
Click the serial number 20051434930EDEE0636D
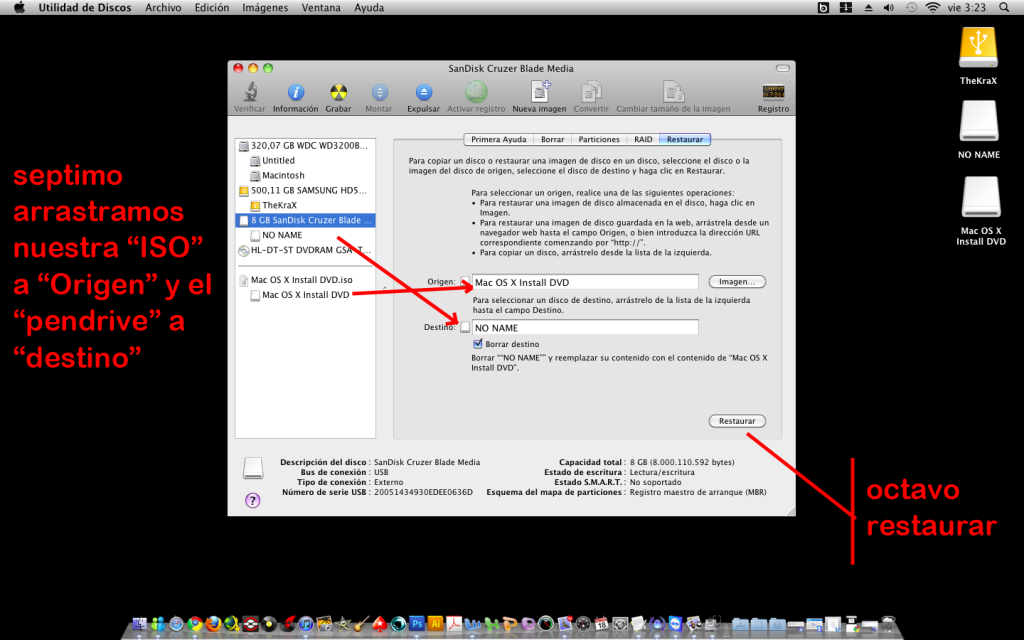tap(423, 492)
